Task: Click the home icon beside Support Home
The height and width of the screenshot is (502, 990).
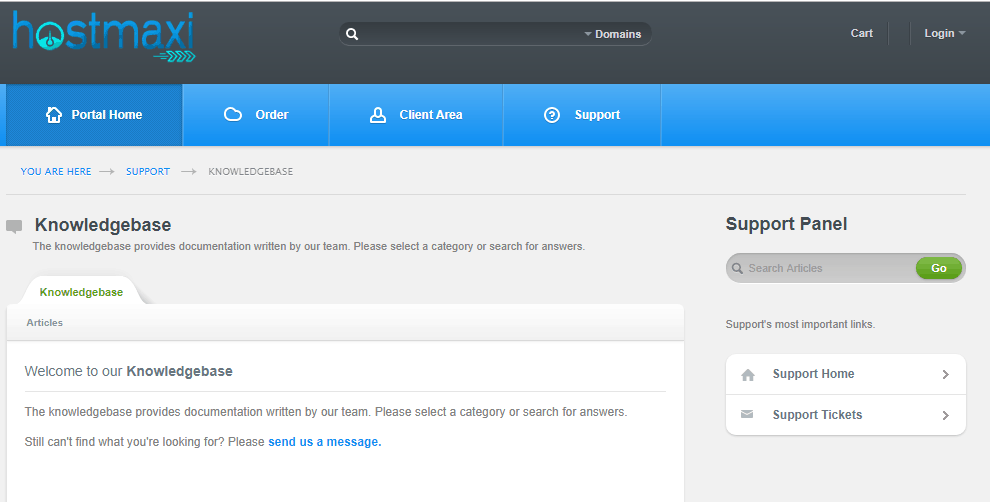Action: click(x=748, y=375)
